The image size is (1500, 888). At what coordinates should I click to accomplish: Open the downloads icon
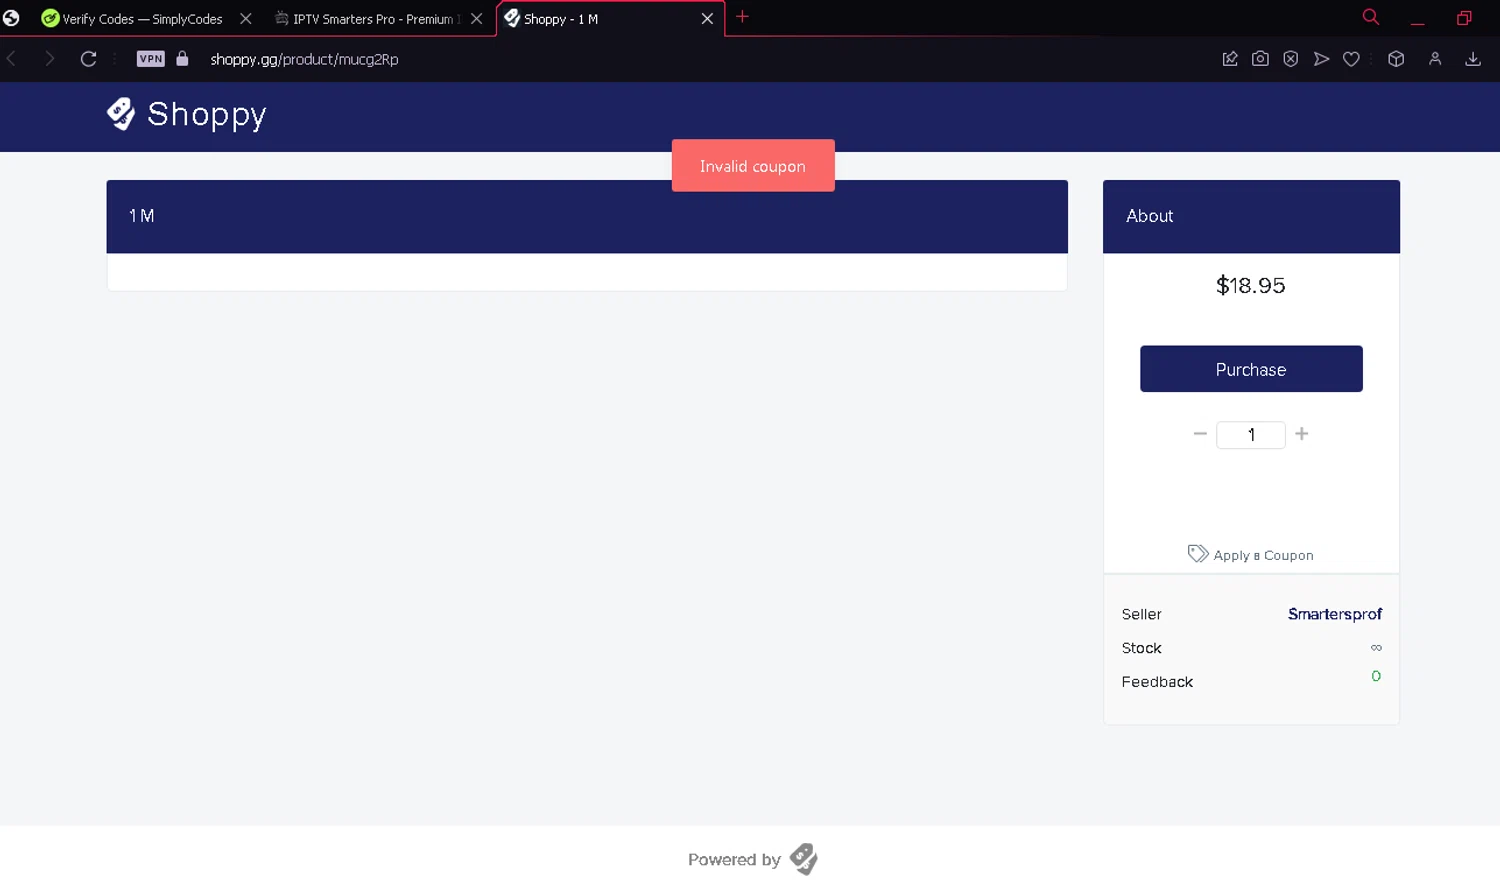pyautogui.click(x=1473, y=59)
